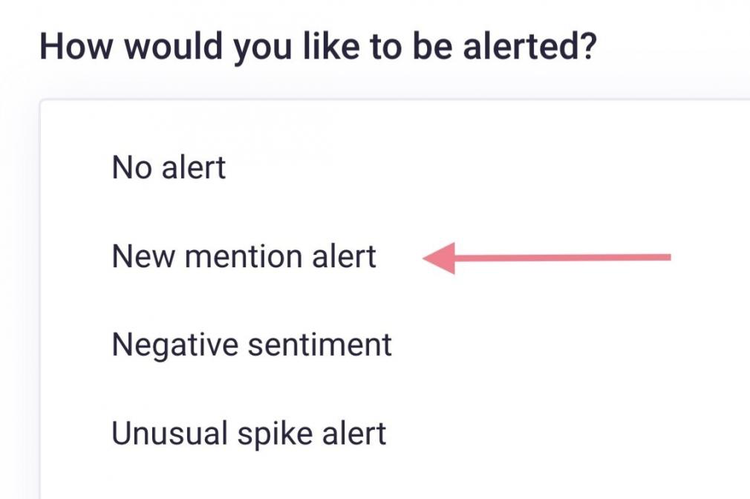Select Unusual spike alert

[249, 434]
